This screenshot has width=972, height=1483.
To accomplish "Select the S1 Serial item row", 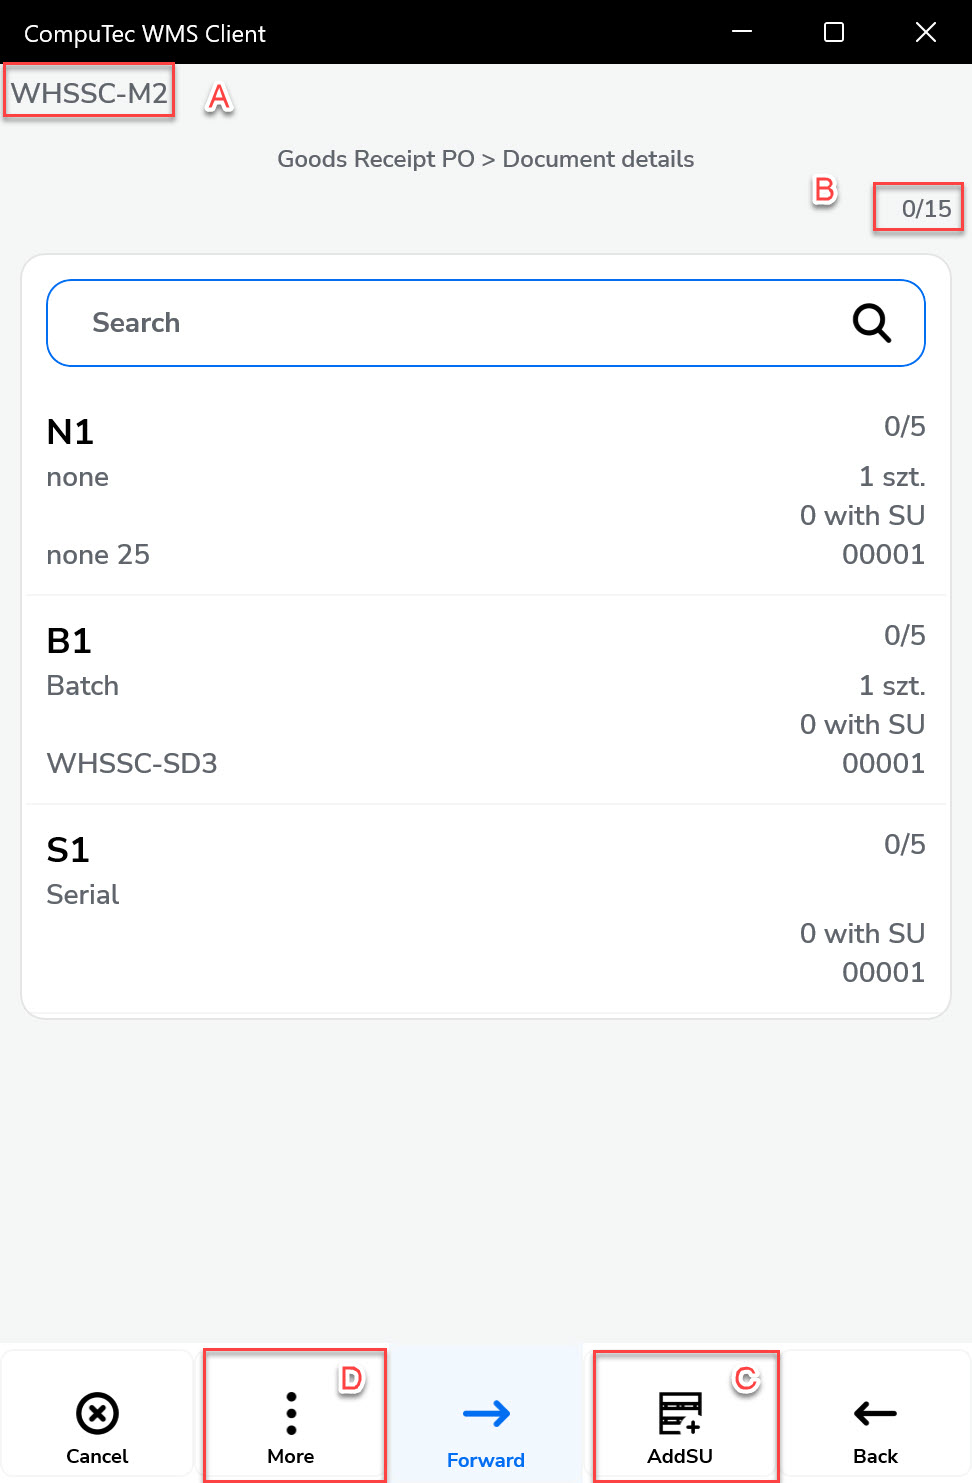I will [486, 909].
